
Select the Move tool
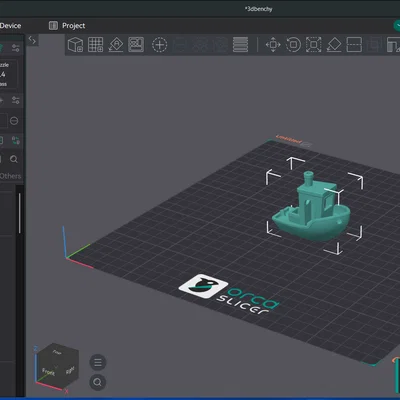coord(273,45)
